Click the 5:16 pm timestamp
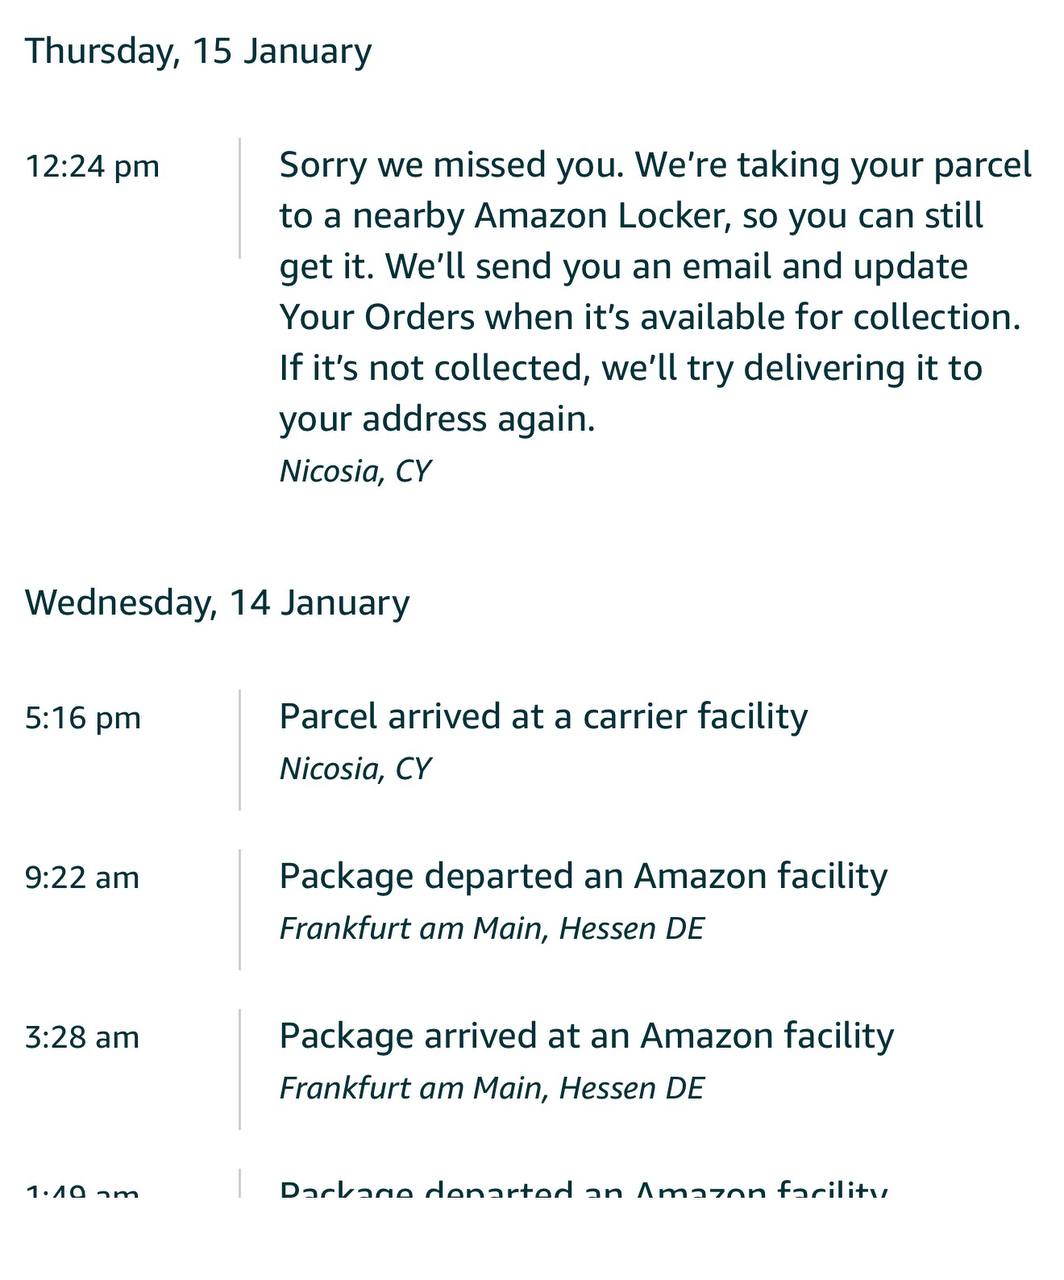1064x1280 pixels. coord(83,718)
